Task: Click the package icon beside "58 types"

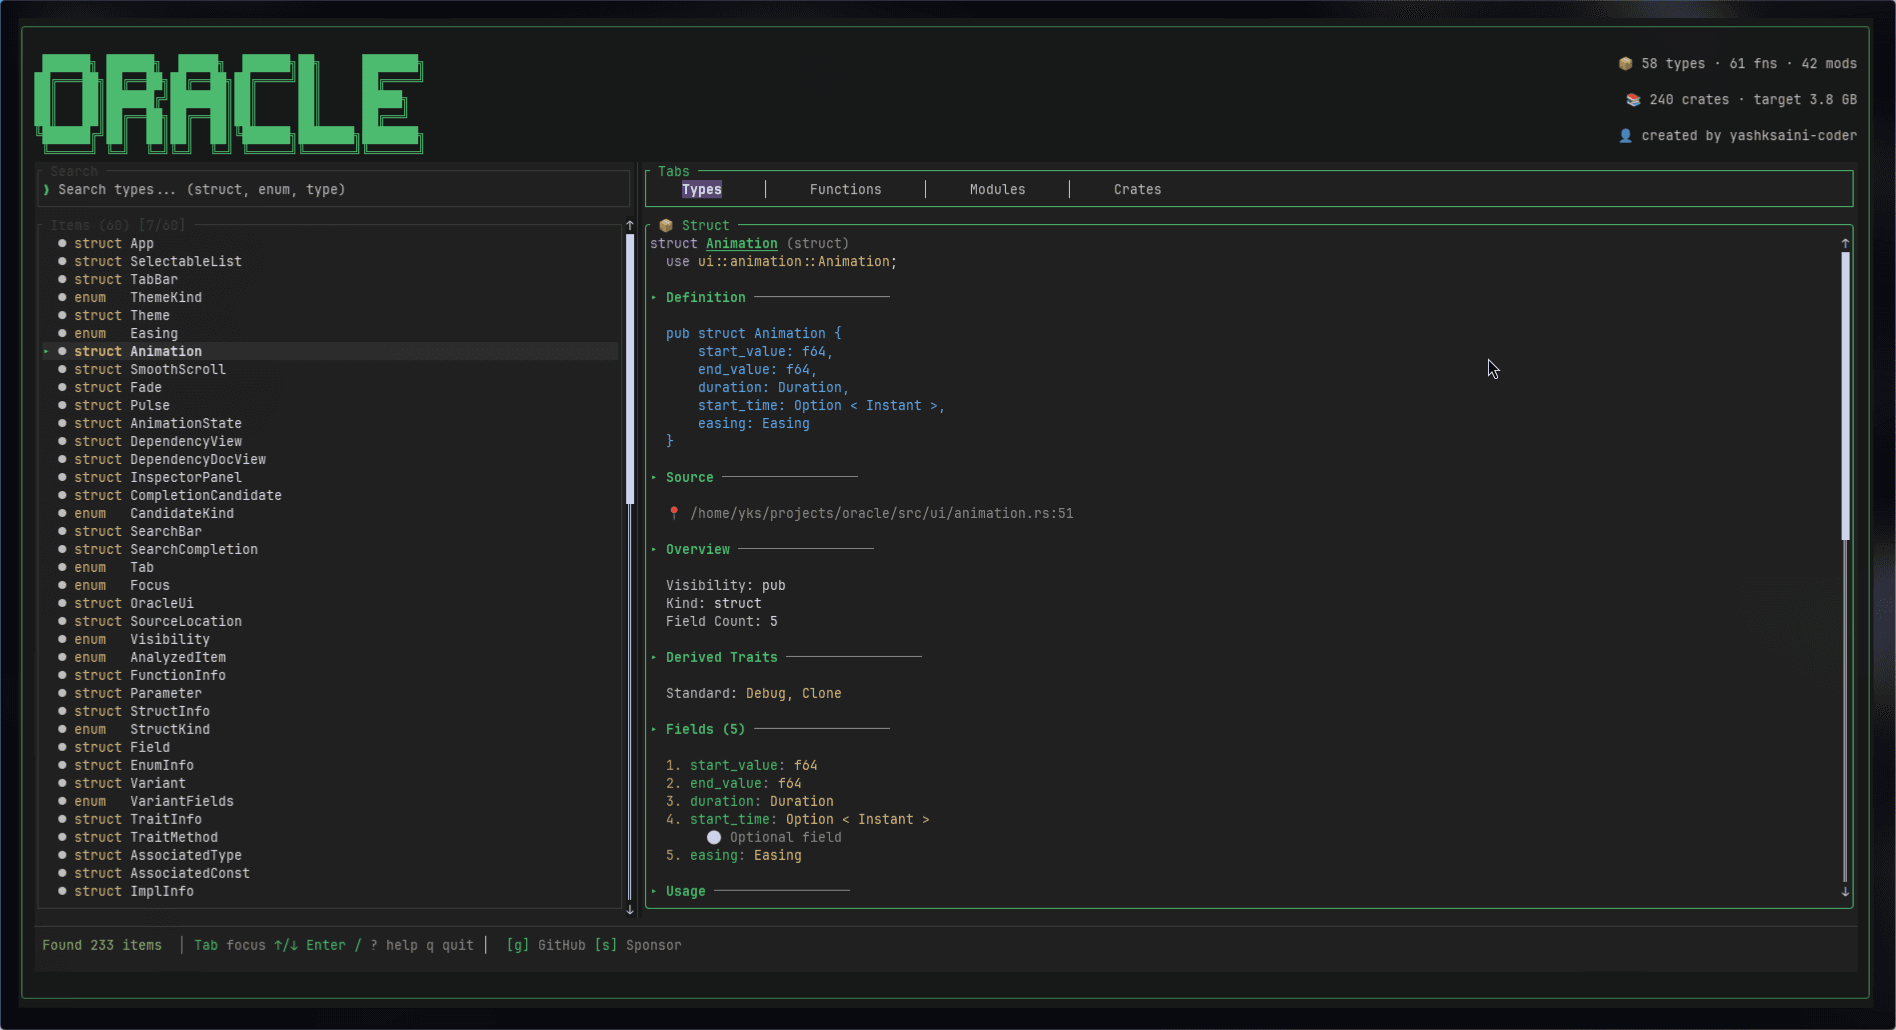Action: 1625,63
